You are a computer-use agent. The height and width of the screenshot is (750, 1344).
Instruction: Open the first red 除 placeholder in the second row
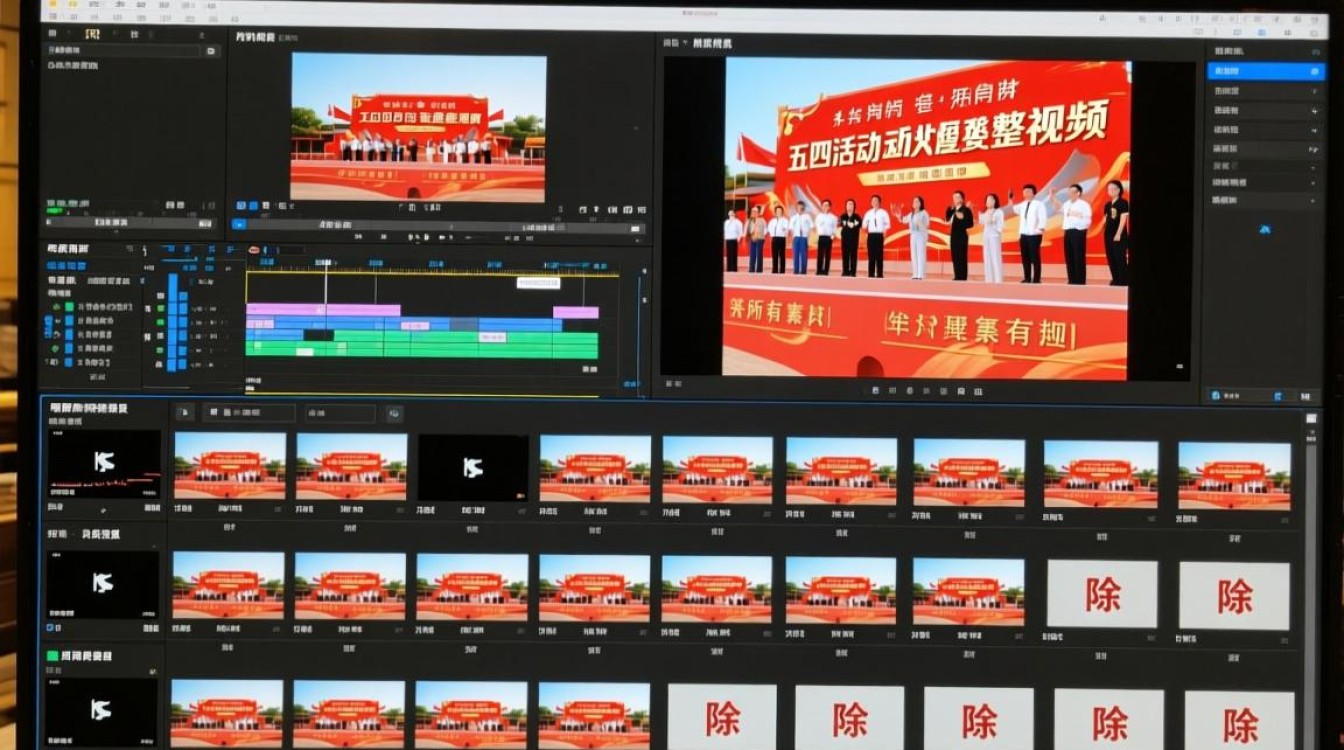point(1102,594)
